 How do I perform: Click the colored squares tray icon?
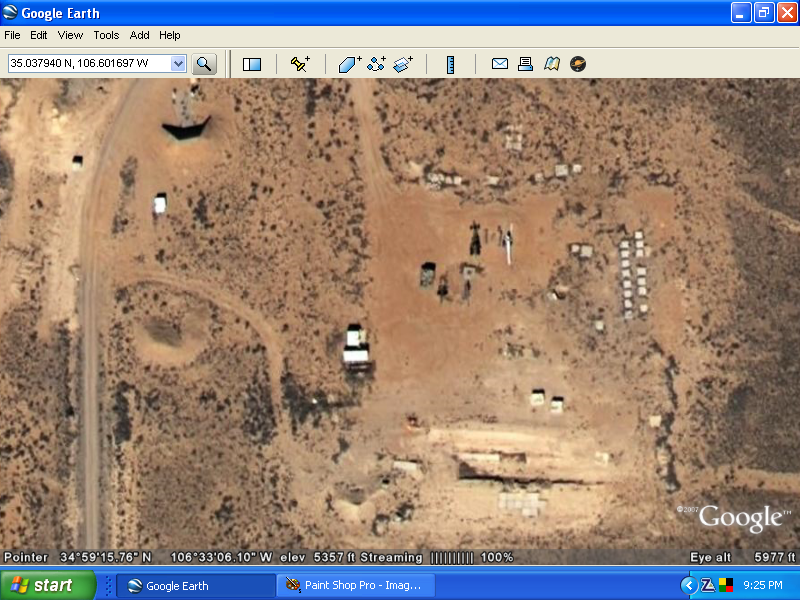click(x=726, y=585)
